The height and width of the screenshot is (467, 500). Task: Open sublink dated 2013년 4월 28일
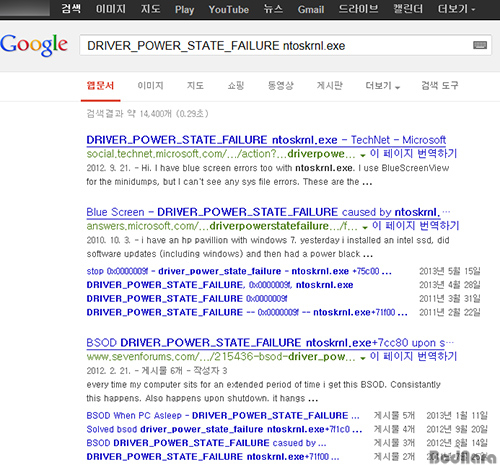(x=220, y=285)
